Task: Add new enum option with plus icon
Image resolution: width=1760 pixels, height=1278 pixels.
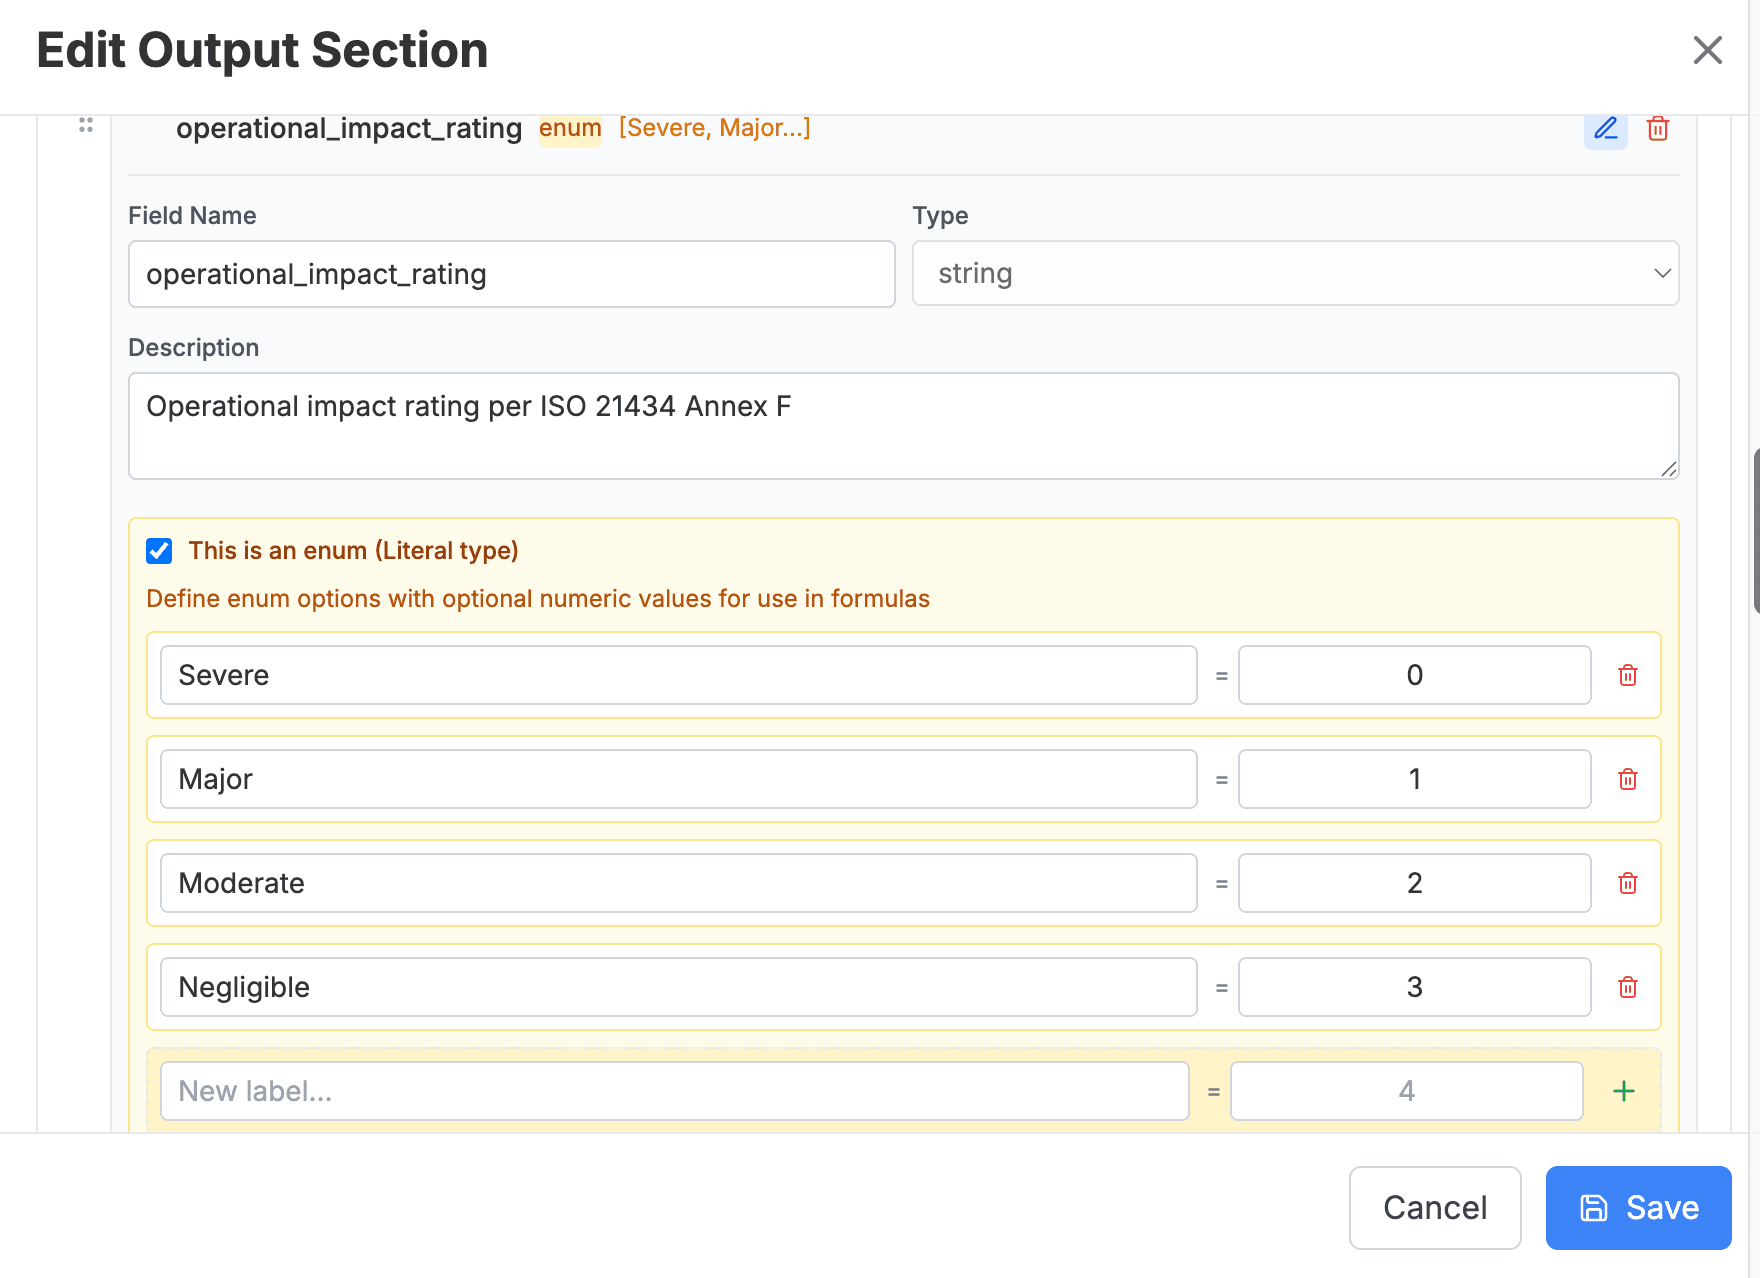Action: (x=1623, y=1091)
